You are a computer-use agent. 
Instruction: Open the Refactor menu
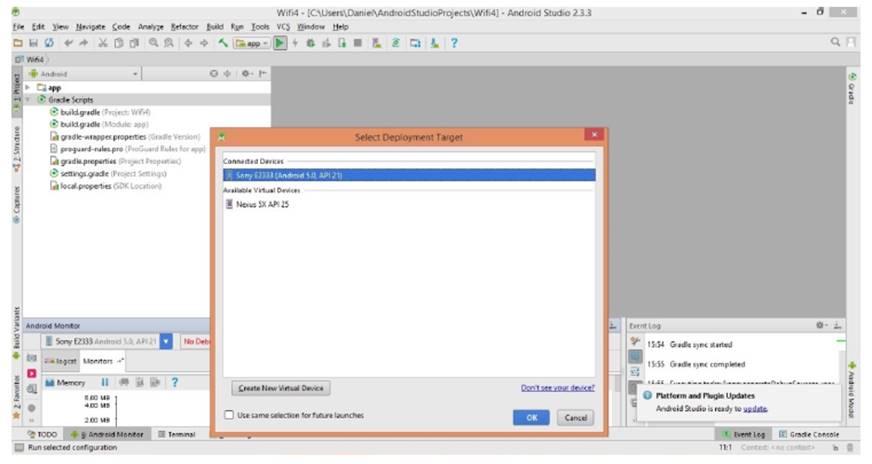pyautogui.click(x=185, y=26)
